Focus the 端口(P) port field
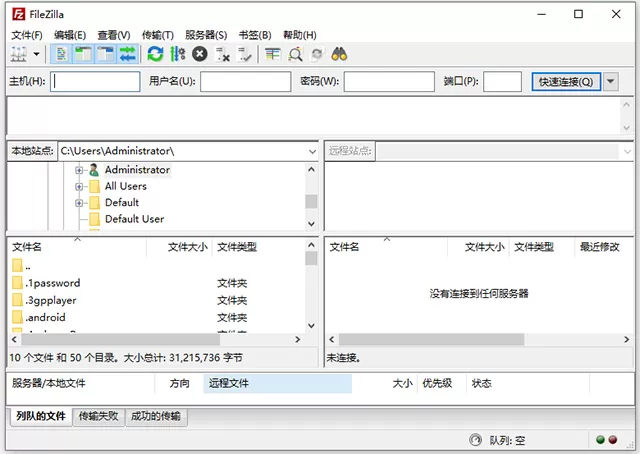This screenshot has width=640, height=454. [502, 82]
